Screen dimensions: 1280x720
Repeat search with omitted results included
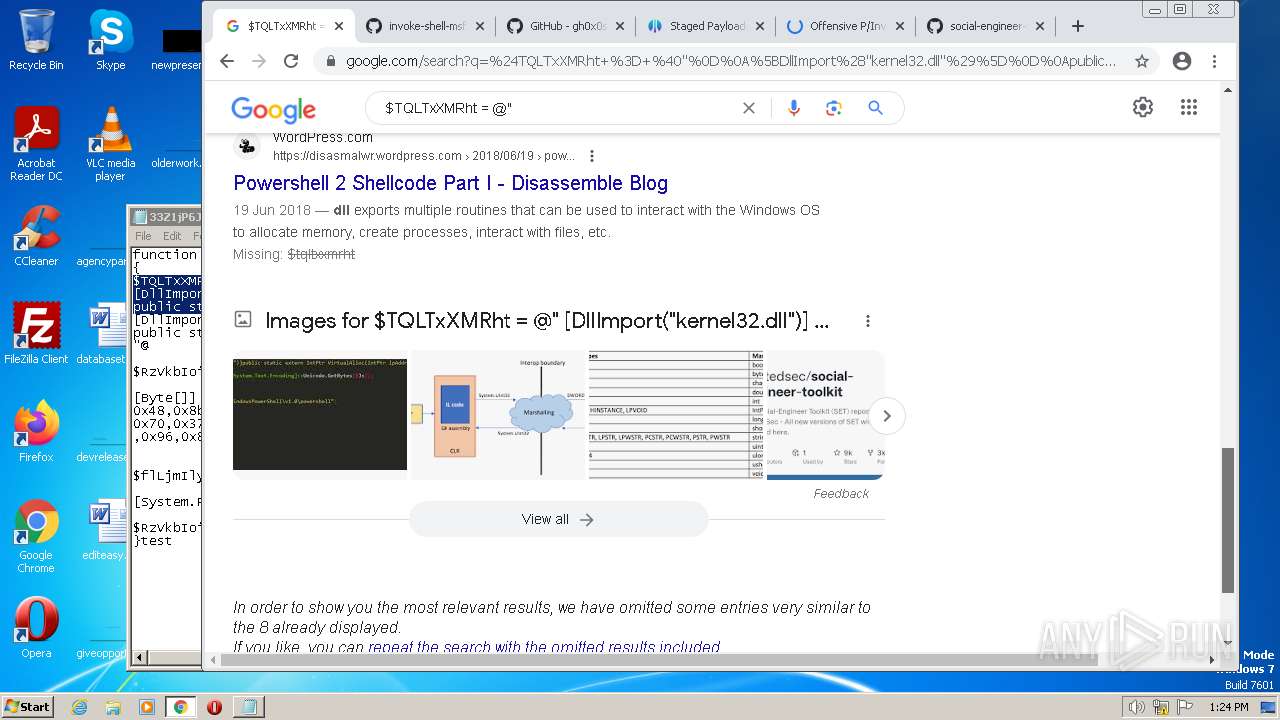coord(544,647)
